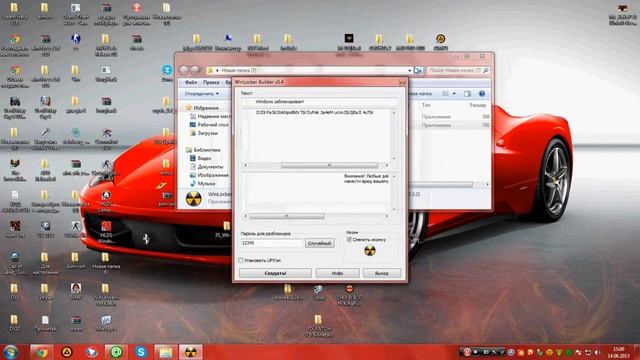Click the Explorer file list horizontal scrollbar
The width and height of the screenshot is (640, 360).
pyautogui.click(x=441, y=185)
